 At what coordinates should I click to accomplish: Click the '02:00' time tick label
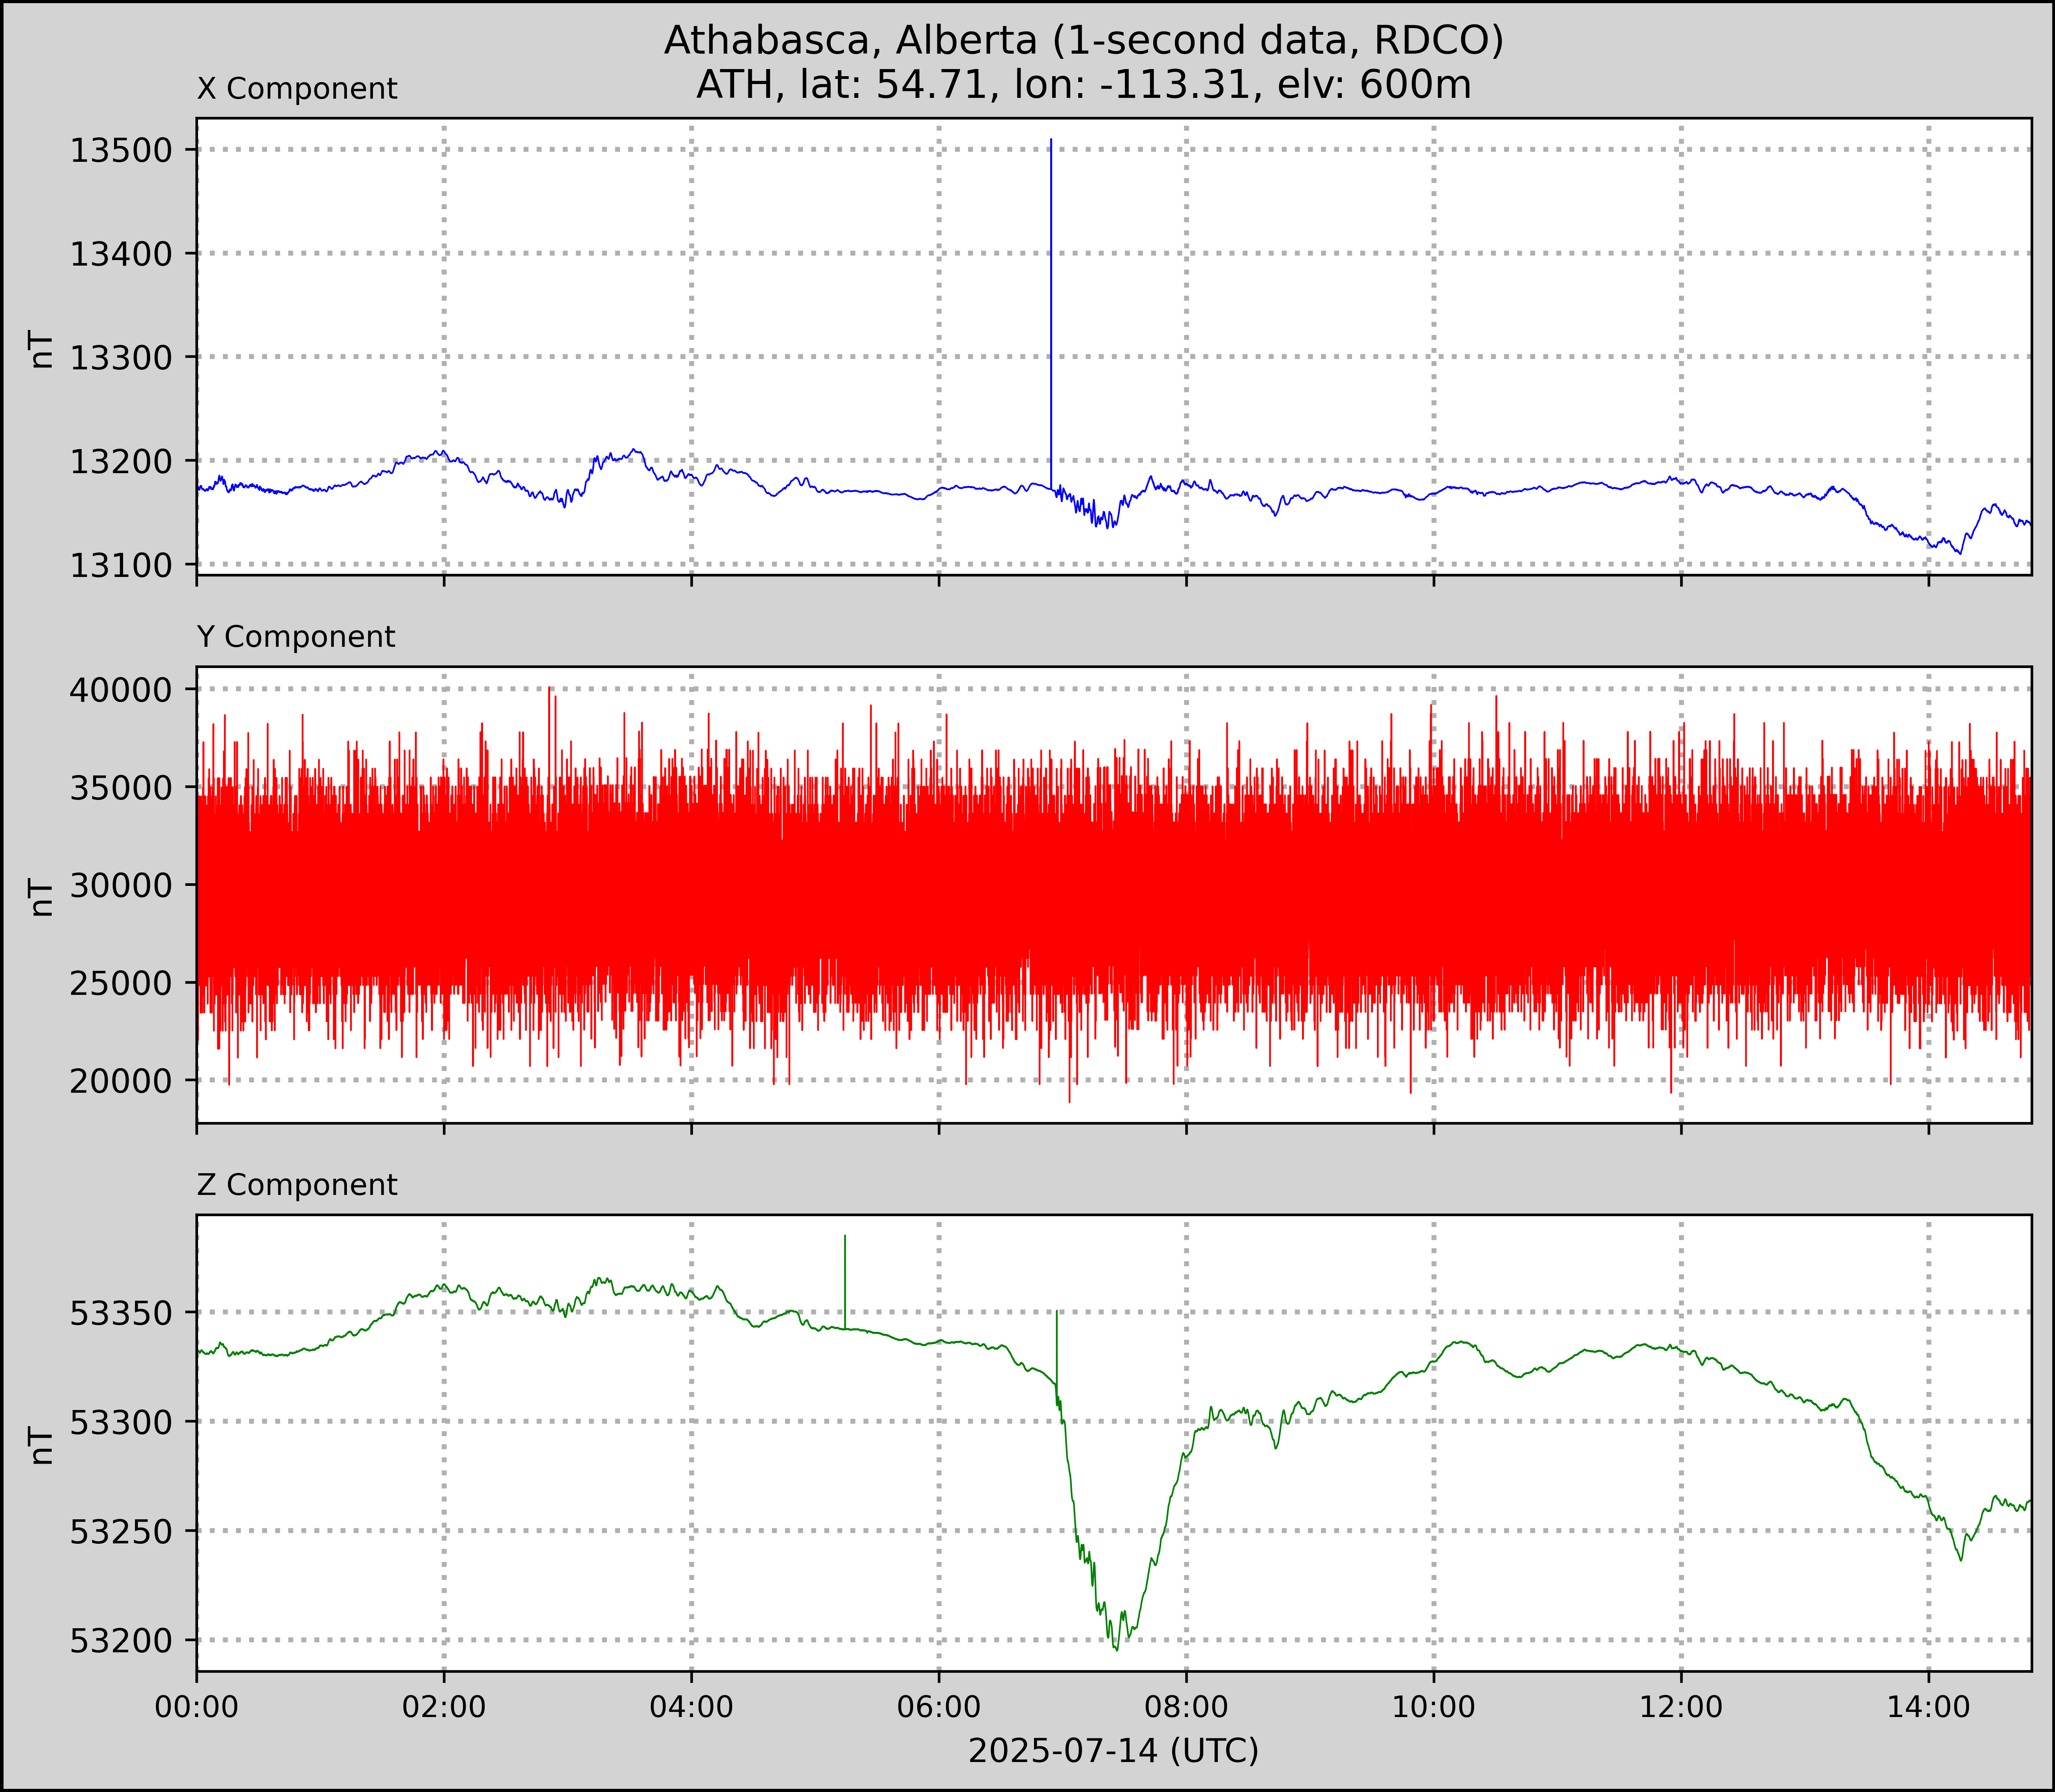(x=444, y=1707)
